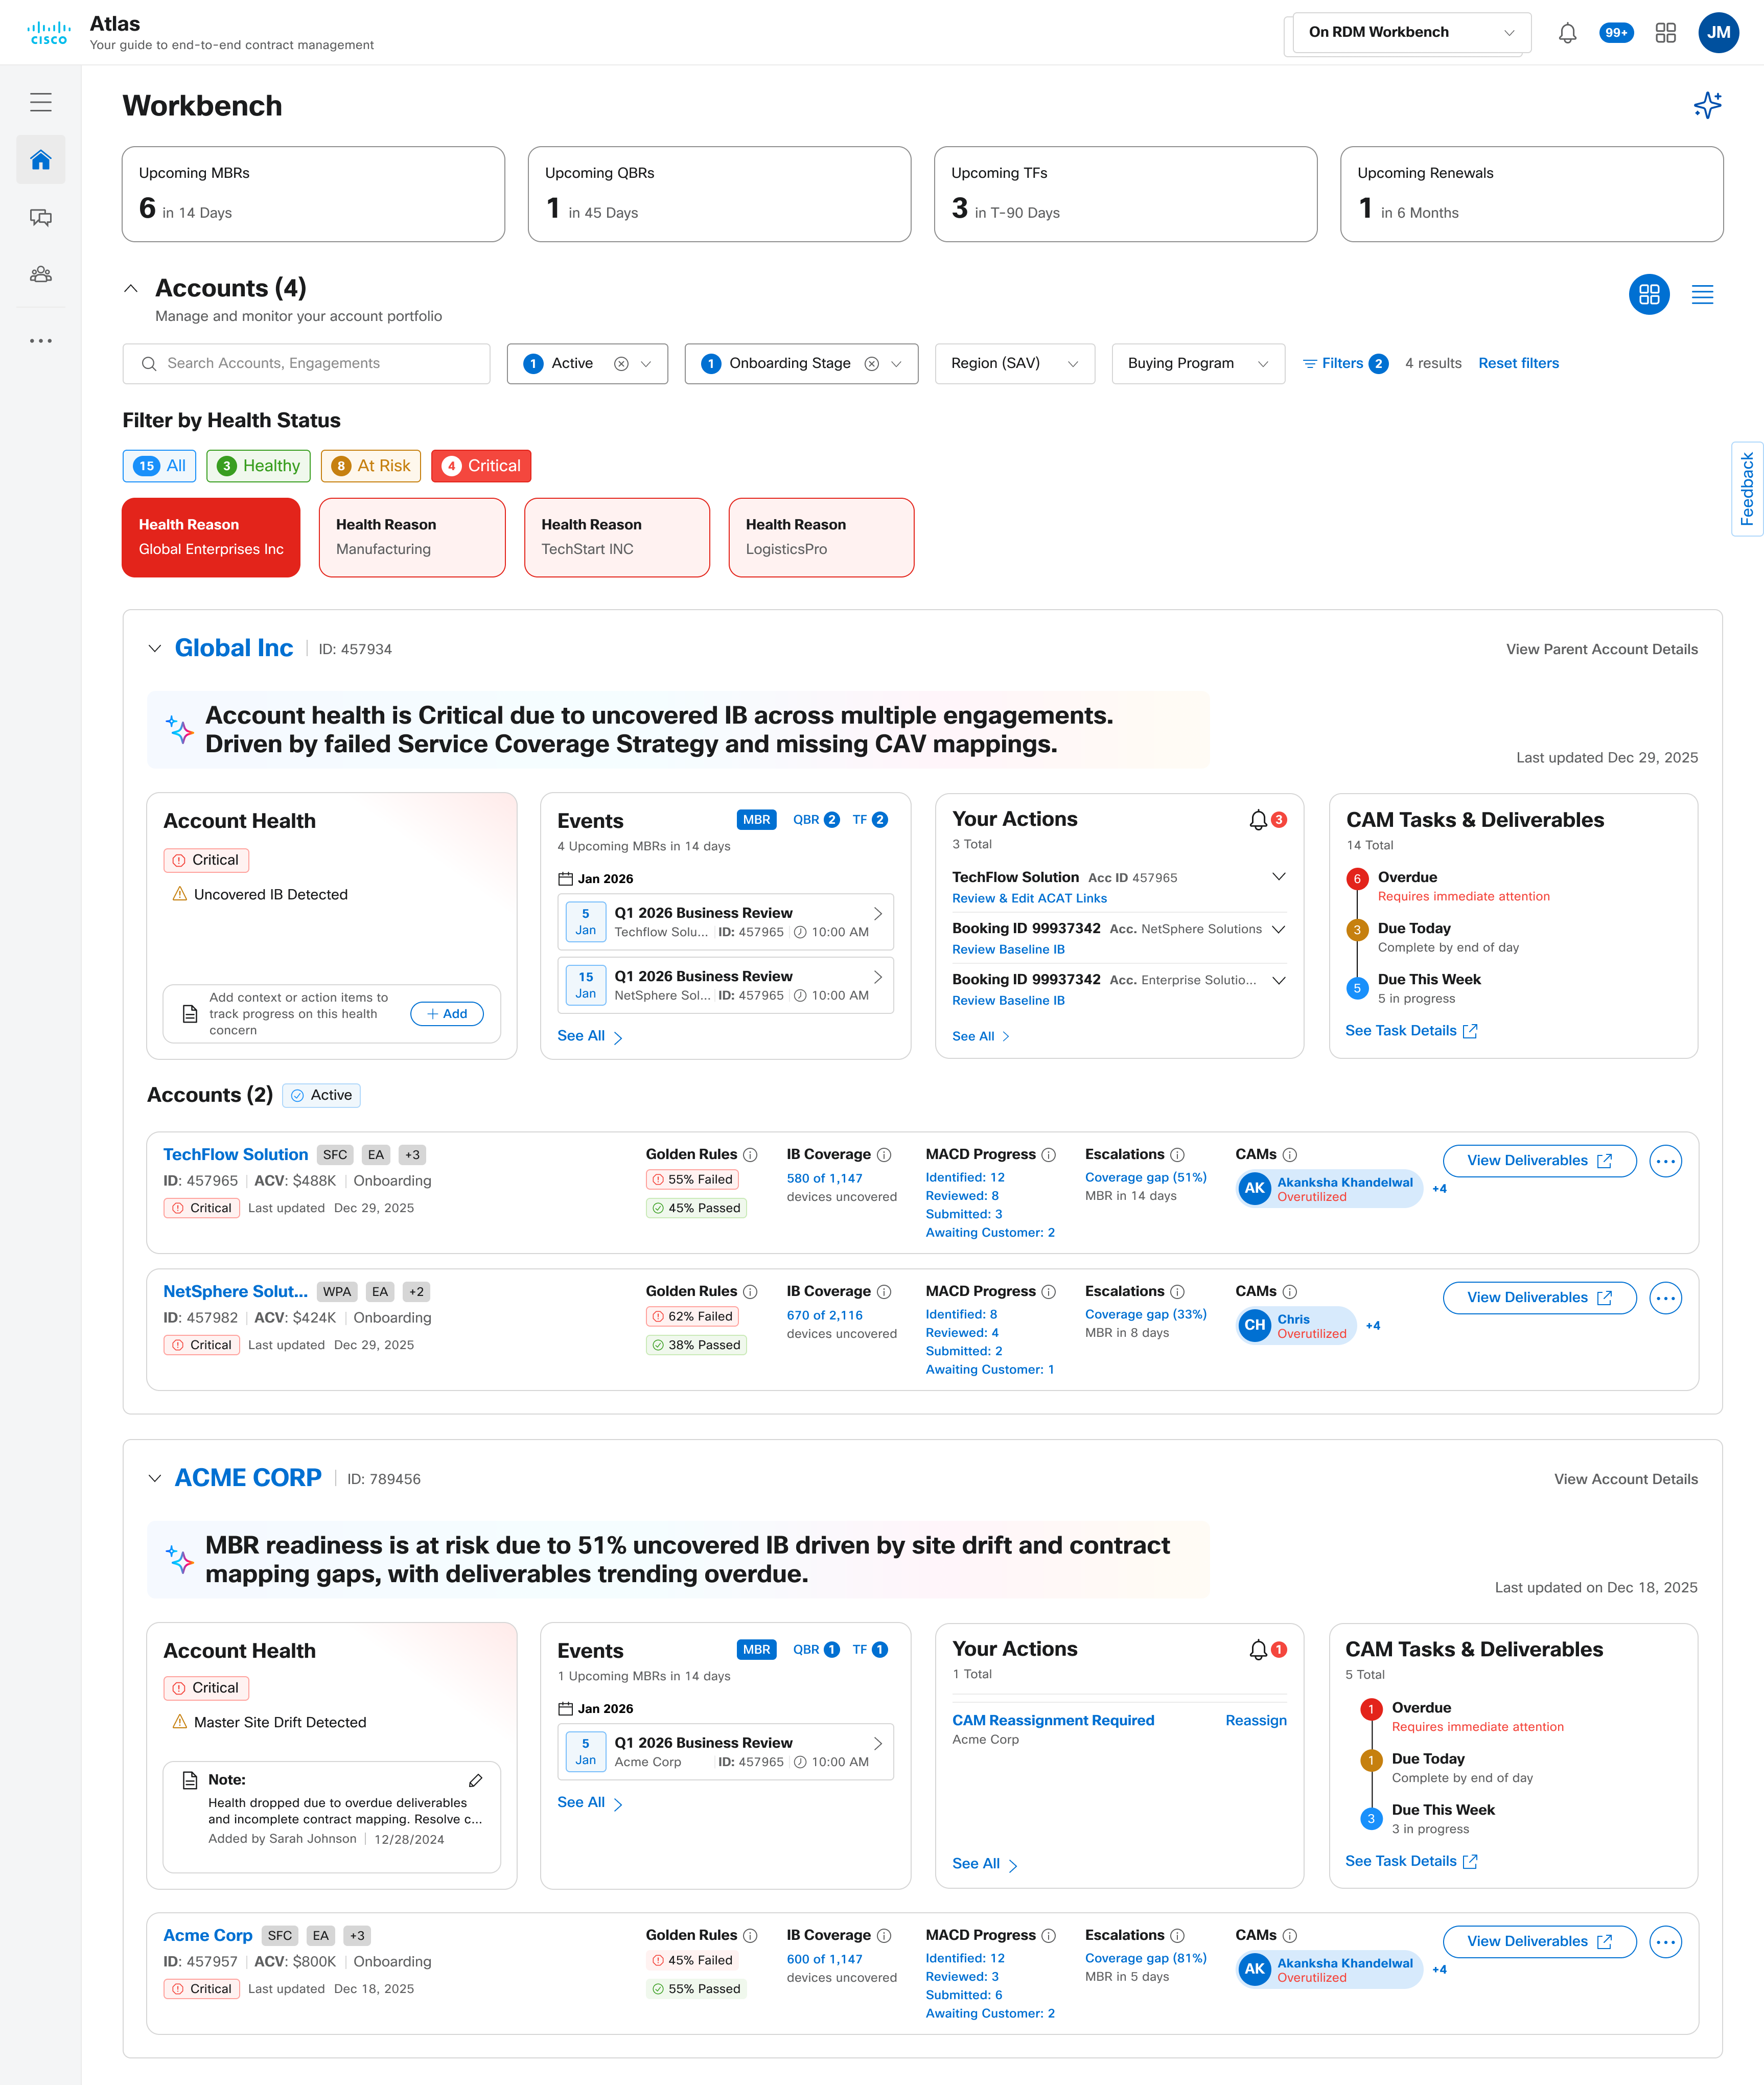Switch accounts to card grid view
The image size is (1764, 2085).
pyautogui.click(x=1650, y=295)
